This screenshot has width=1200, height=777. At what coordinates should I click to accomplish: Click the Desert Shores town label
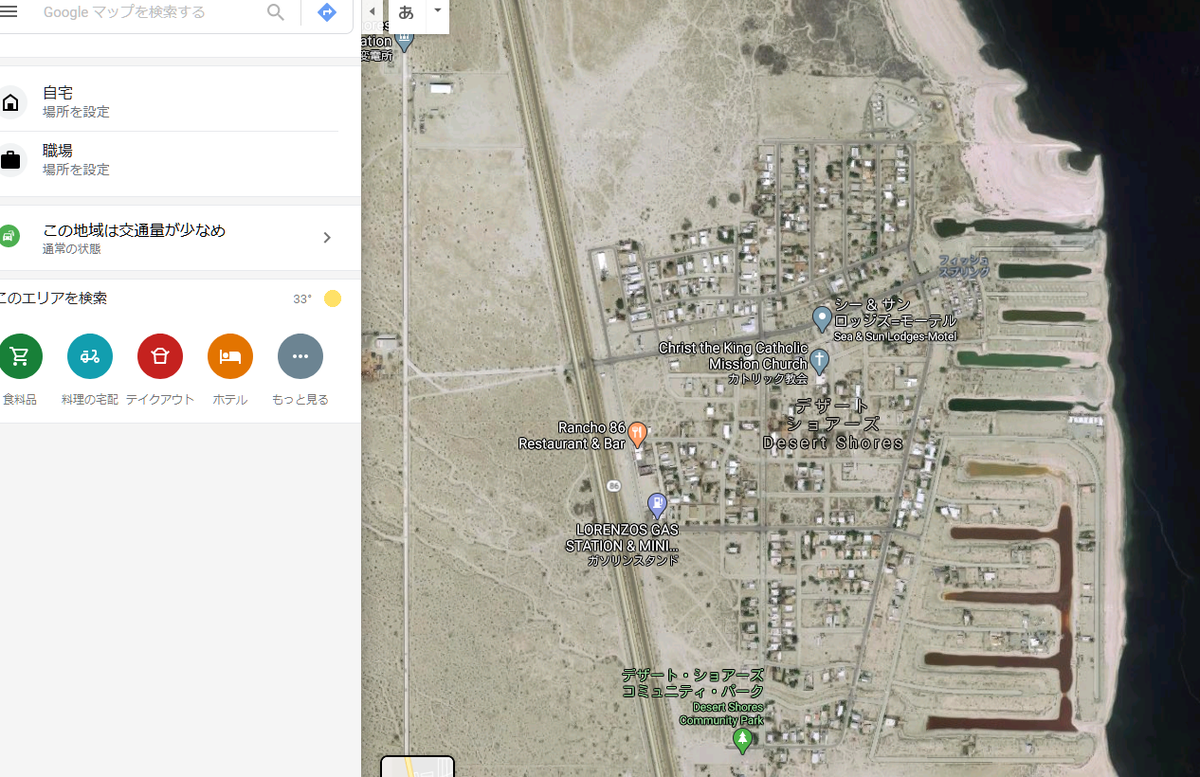coord(833,424)
